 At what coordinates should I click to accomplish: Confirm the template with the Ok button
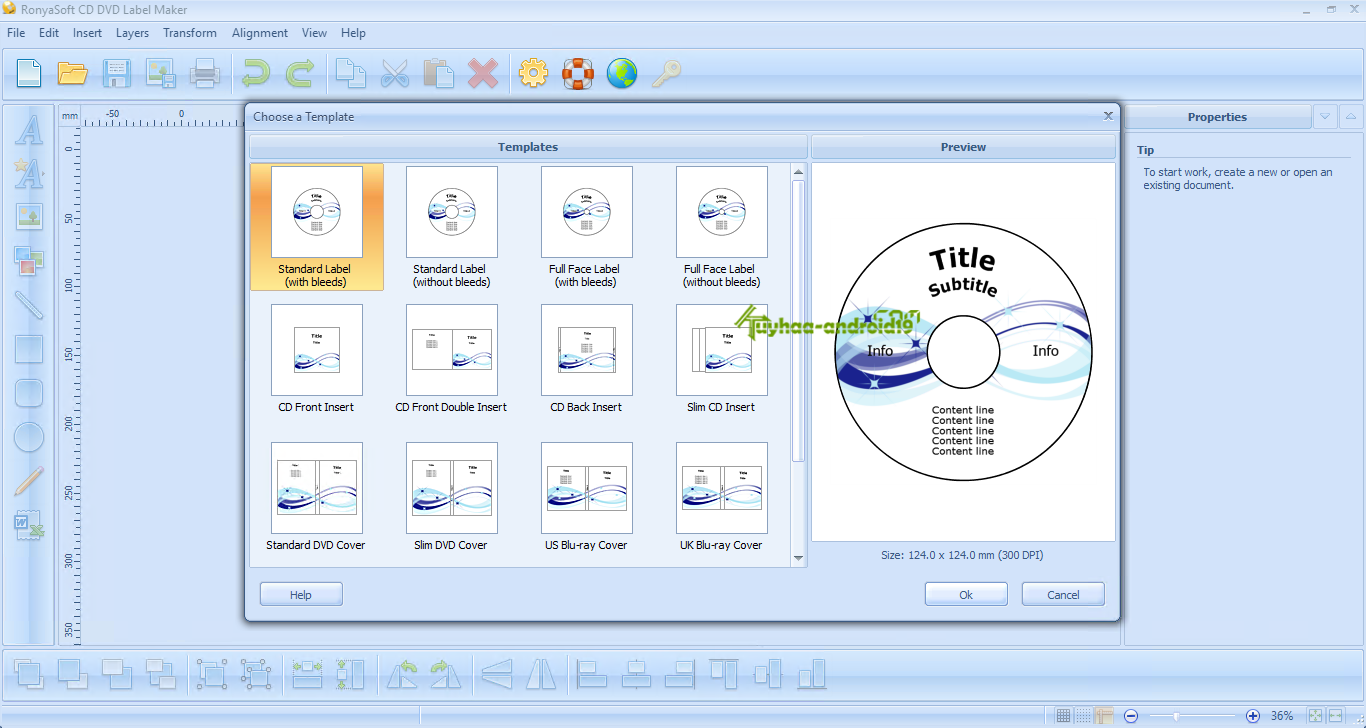(x=966, y=594)
